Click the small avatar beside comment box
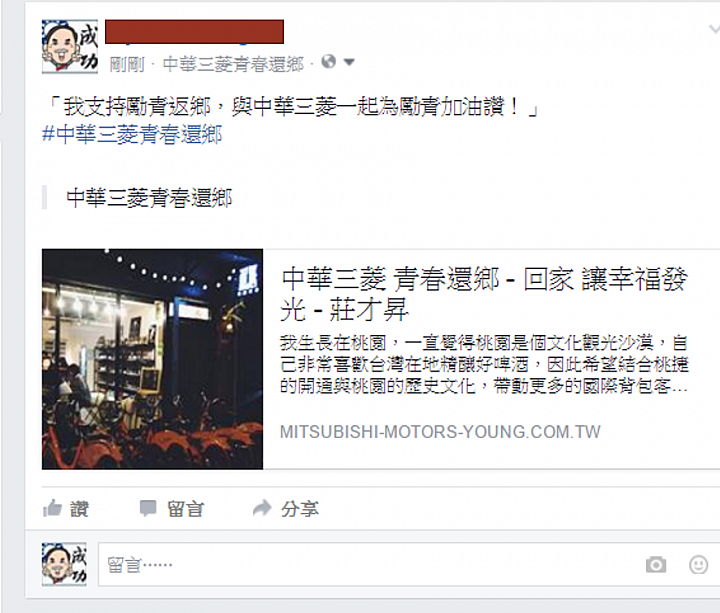Screen dimensions: 720x613 64,564
